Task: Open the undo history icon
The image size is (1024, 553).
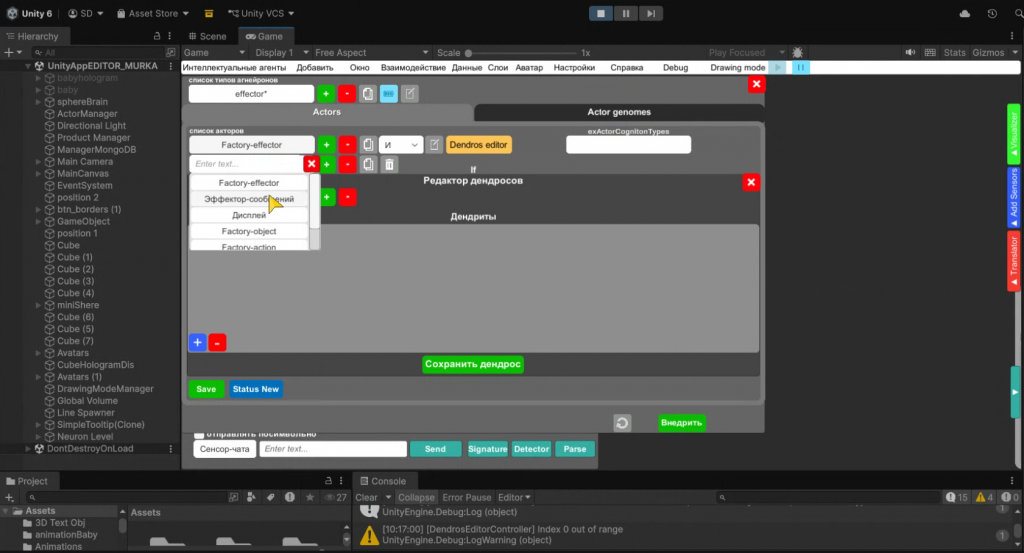Action: tap(991, 14)
